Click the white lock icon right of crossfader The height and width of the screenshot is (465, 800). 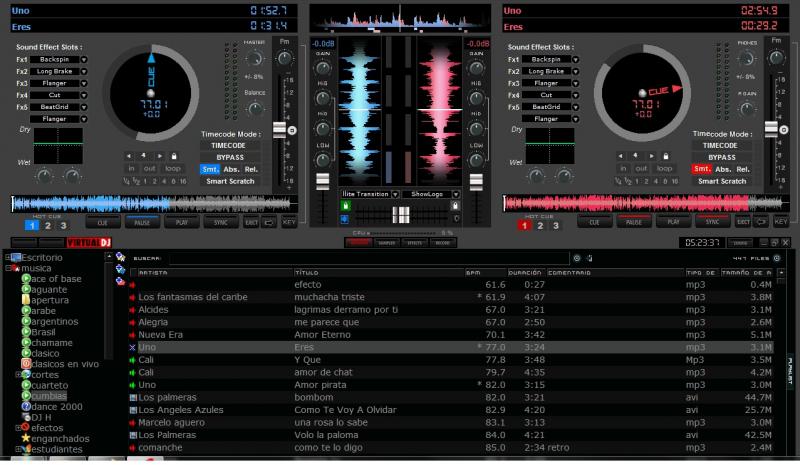point(455,206)
